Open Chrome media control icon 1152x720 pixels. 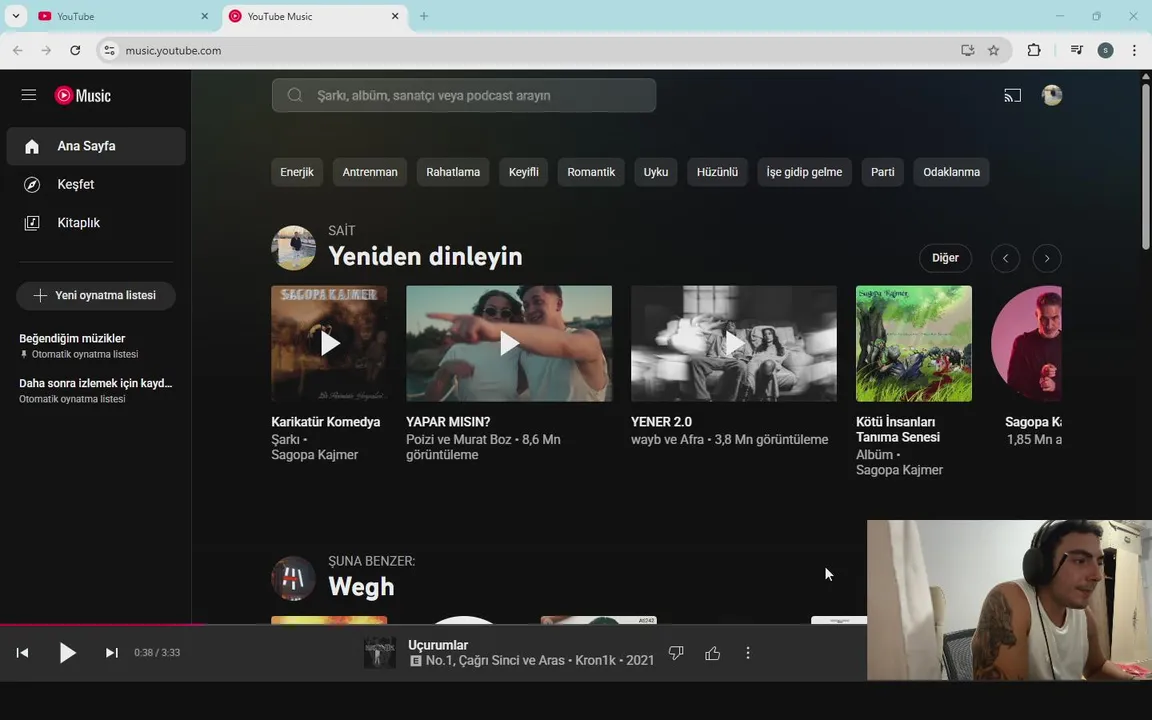click(1076, 50)
